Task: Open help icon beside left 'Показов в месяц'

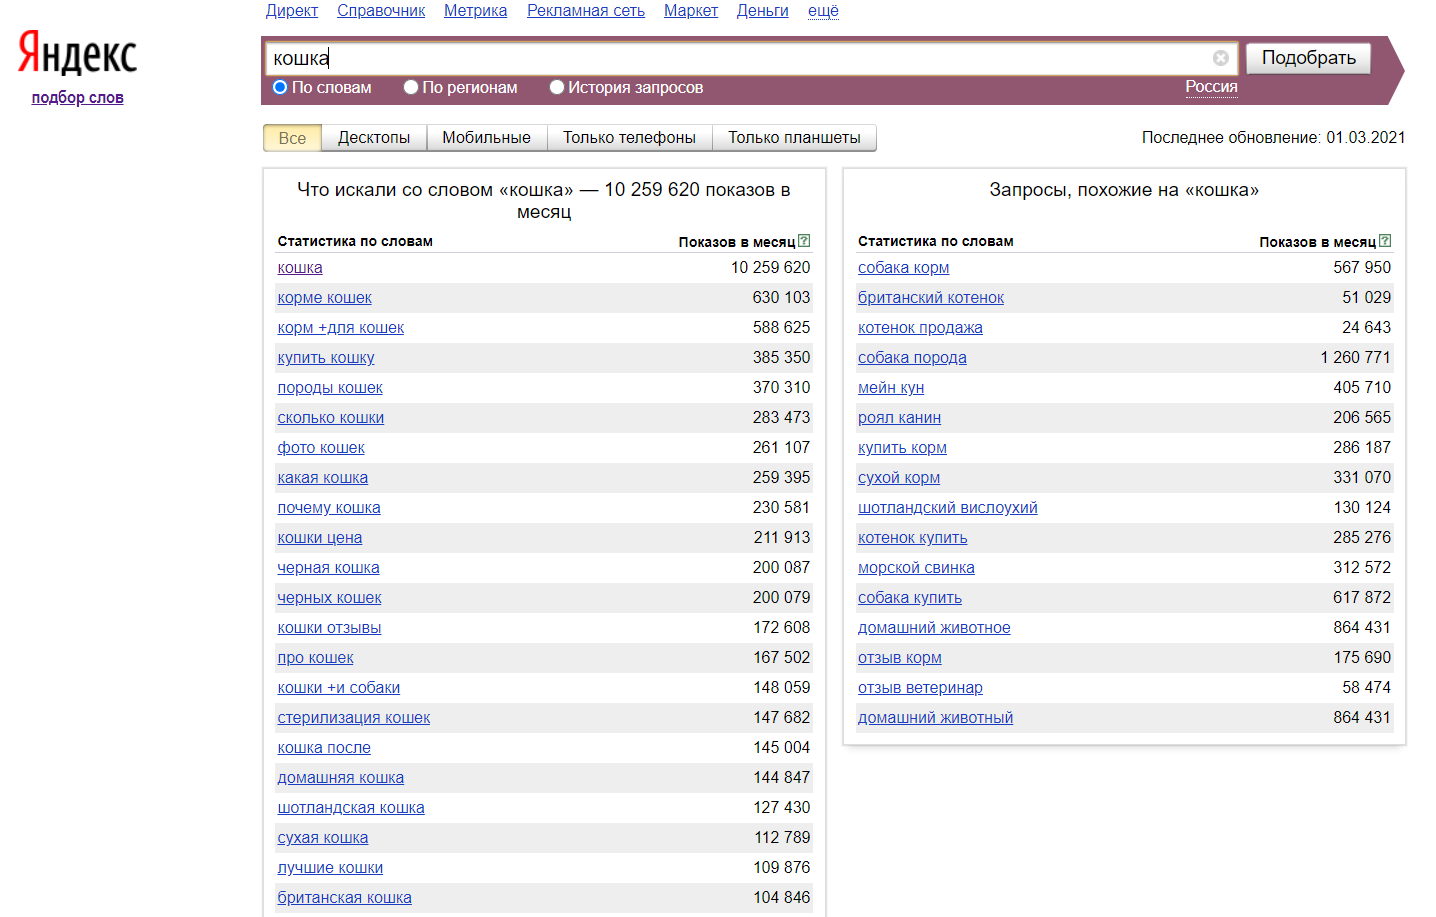Action: [804, 241]
